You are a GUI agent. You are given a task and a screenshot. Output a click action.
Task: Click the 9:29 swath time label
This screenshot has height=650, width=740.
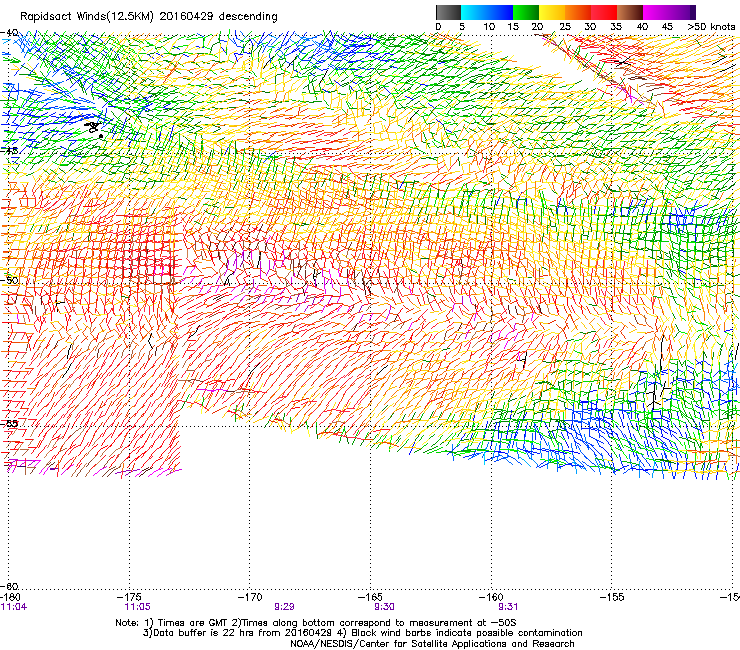285,607
